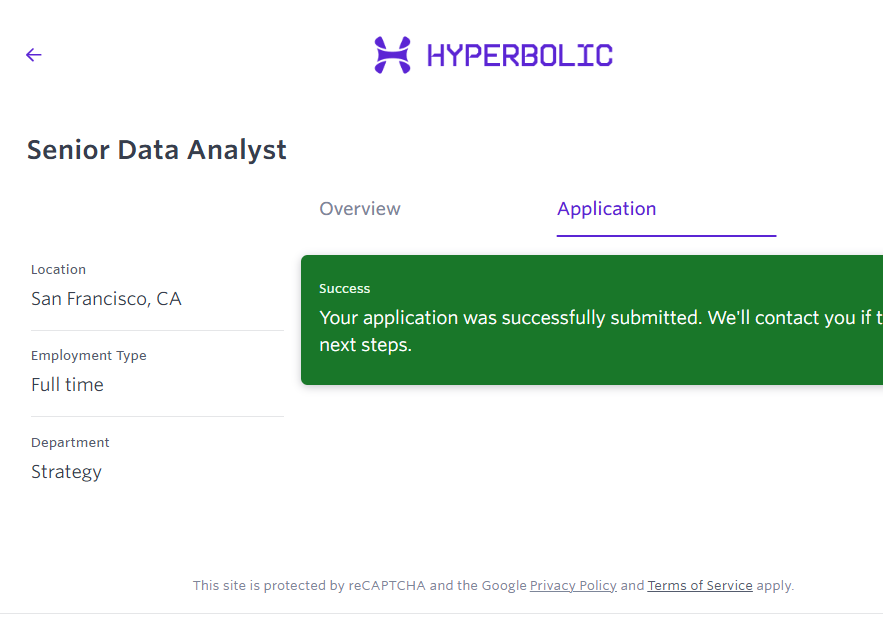Click the Hyperbolic logo symbol
883x624 pixels.
click(x=392, y=55)
